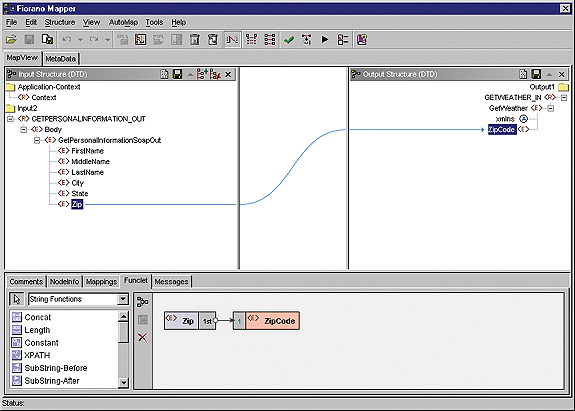Click the Redo arrow icon
This screenshot has height=411, width=575.
pyautogui.click(x=94, y=39)
